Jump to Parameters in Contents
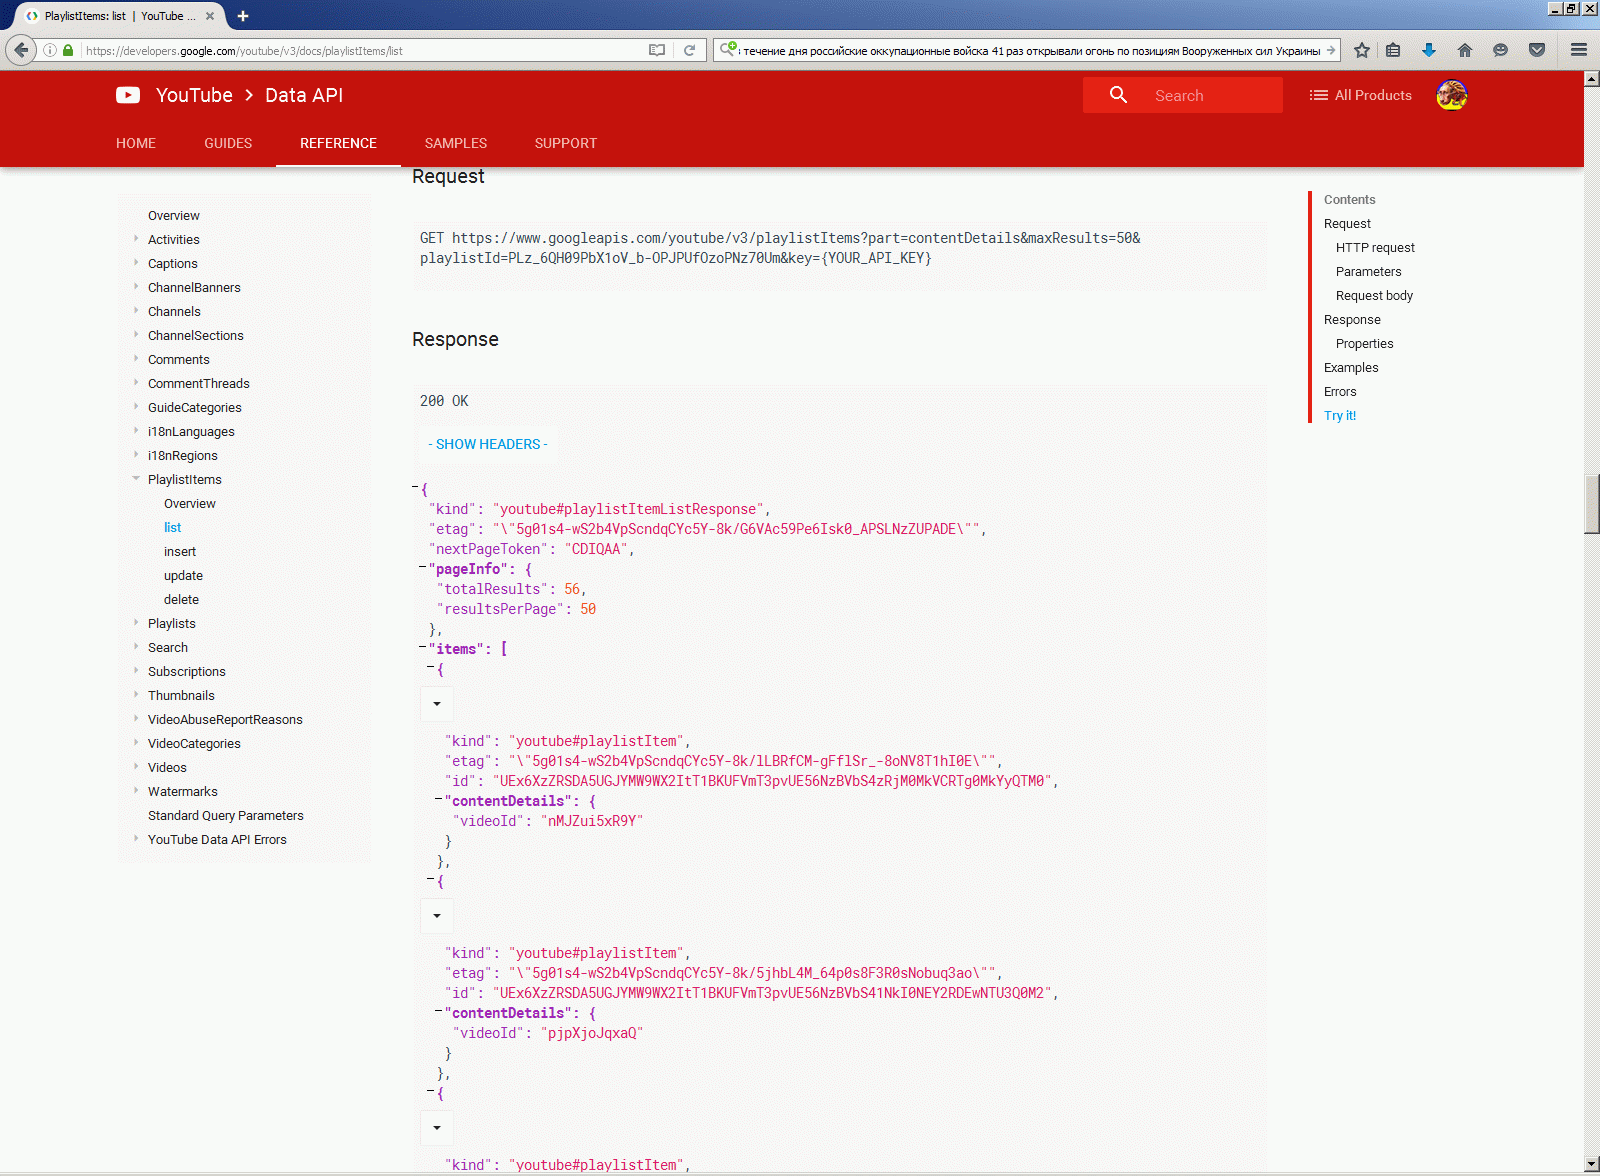This screenshot has height=1176, width=1600. (x=1368, y=271)
